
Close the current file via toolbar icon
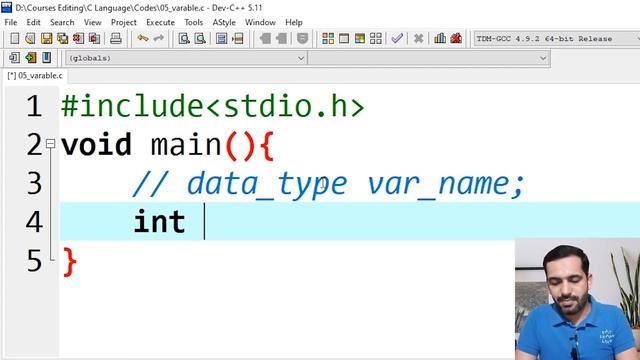78,39
